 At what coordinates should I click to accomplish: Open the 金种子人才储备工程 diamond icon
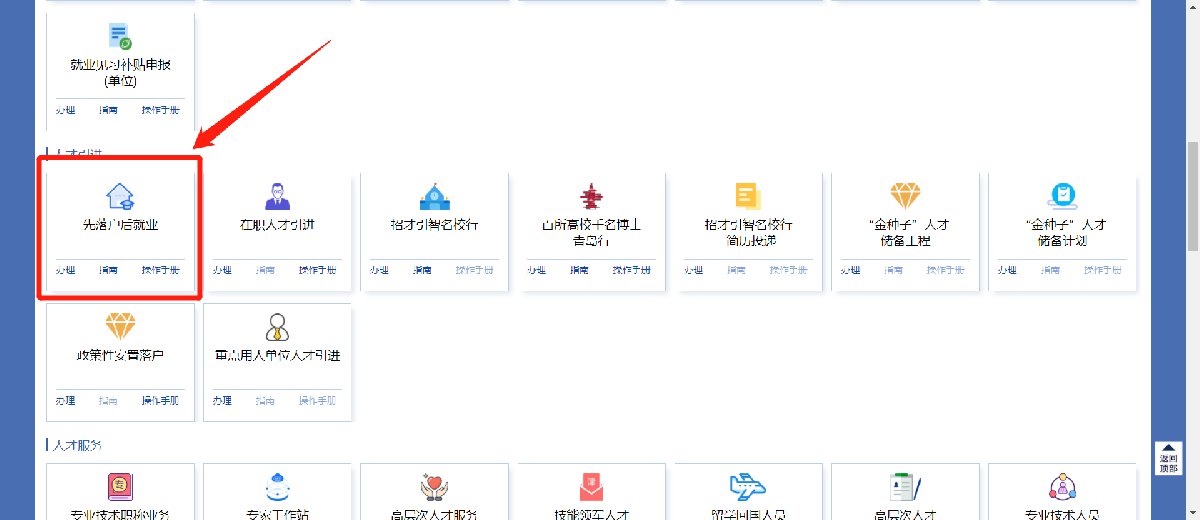(904, 195)
